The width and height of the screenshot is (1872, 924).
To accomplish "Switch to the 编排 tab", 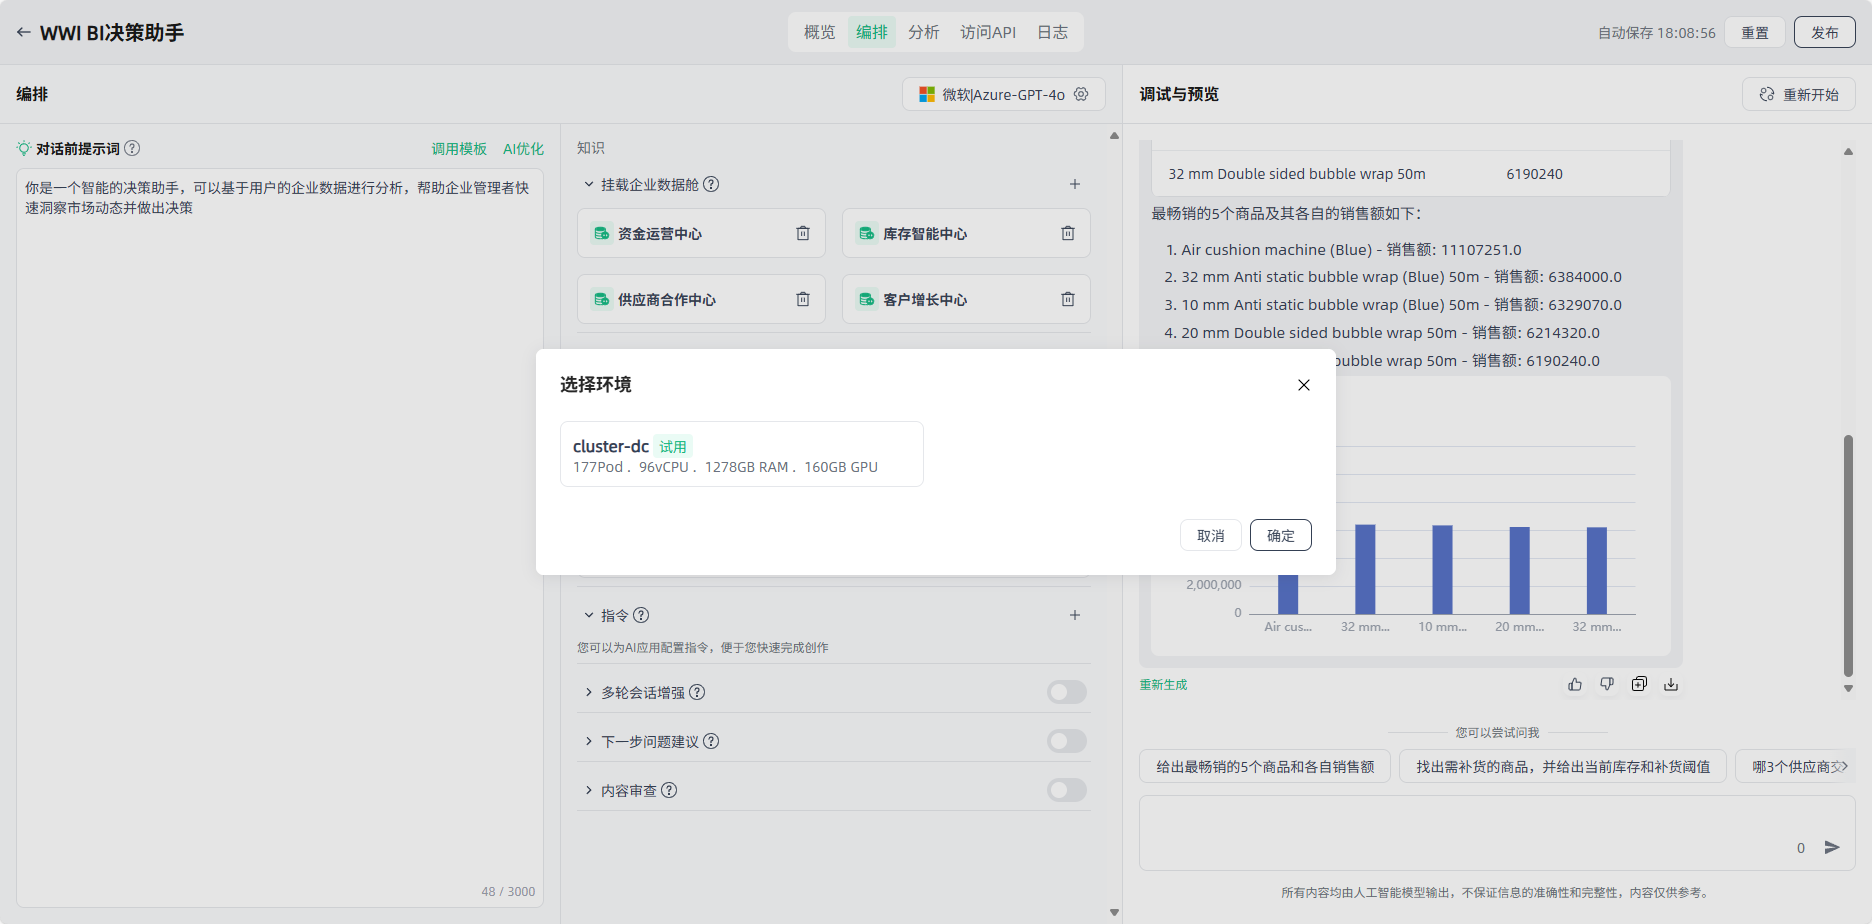I will pyautogui.click(x=872, y=32).
